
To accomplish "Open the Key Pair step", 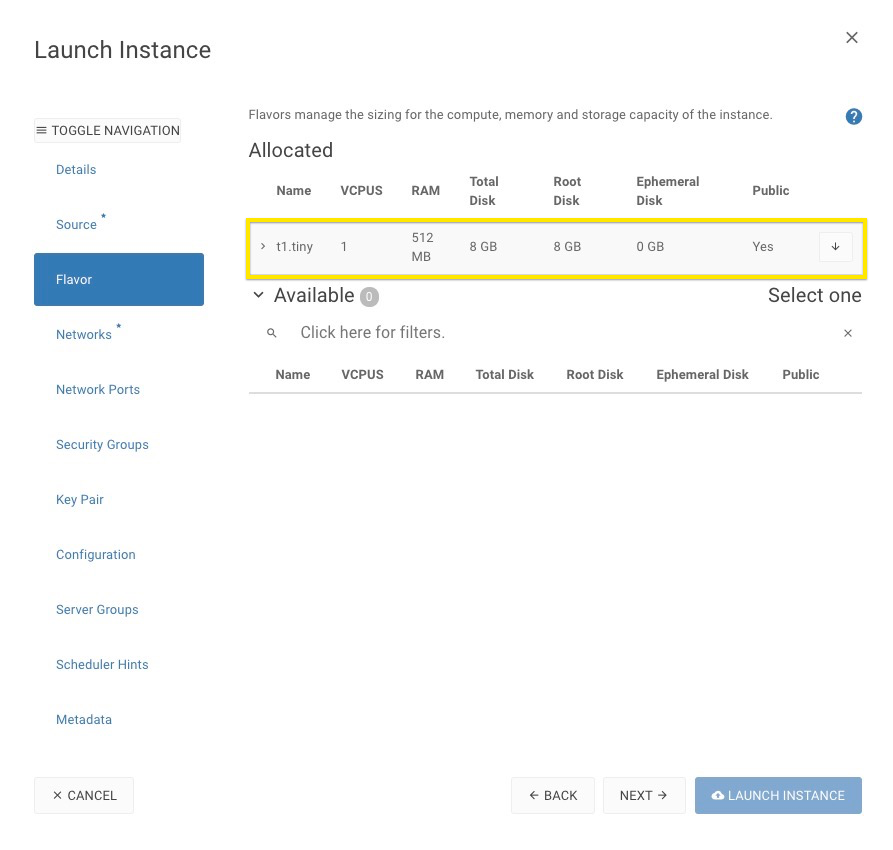I will pos(80,500).
